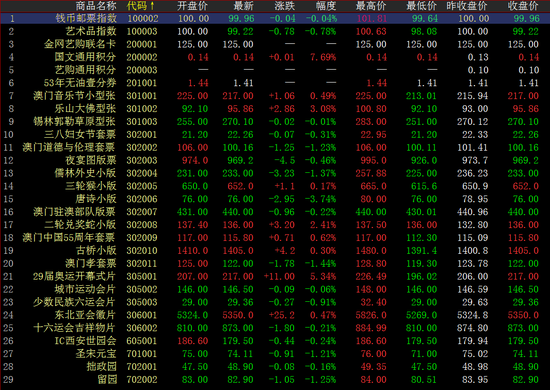Screen dimensions: 550x390
Task: Select the 圣宋元宝 item
Action: pyautogui.click(x=96, y=354)
